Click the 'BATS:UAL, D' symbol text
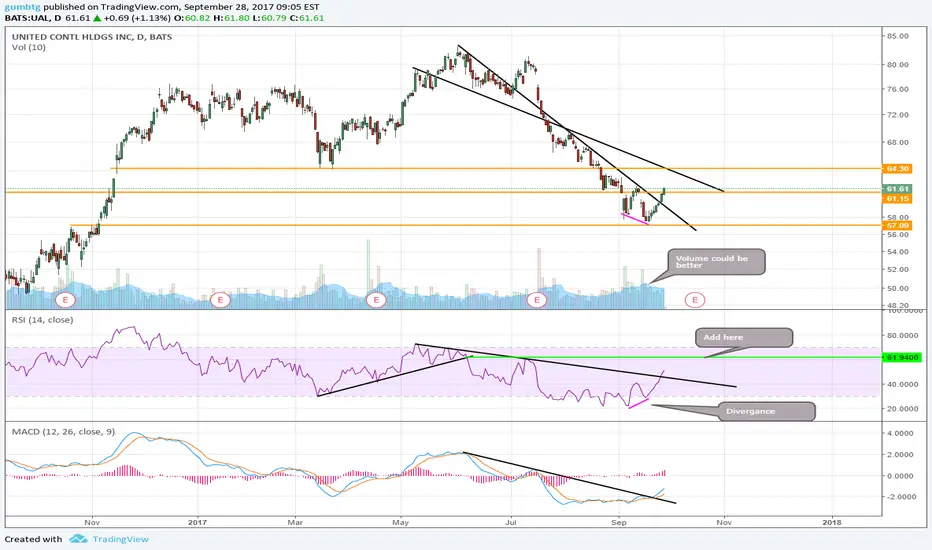This screenshot has width=932, height=550. pos(33,18)
